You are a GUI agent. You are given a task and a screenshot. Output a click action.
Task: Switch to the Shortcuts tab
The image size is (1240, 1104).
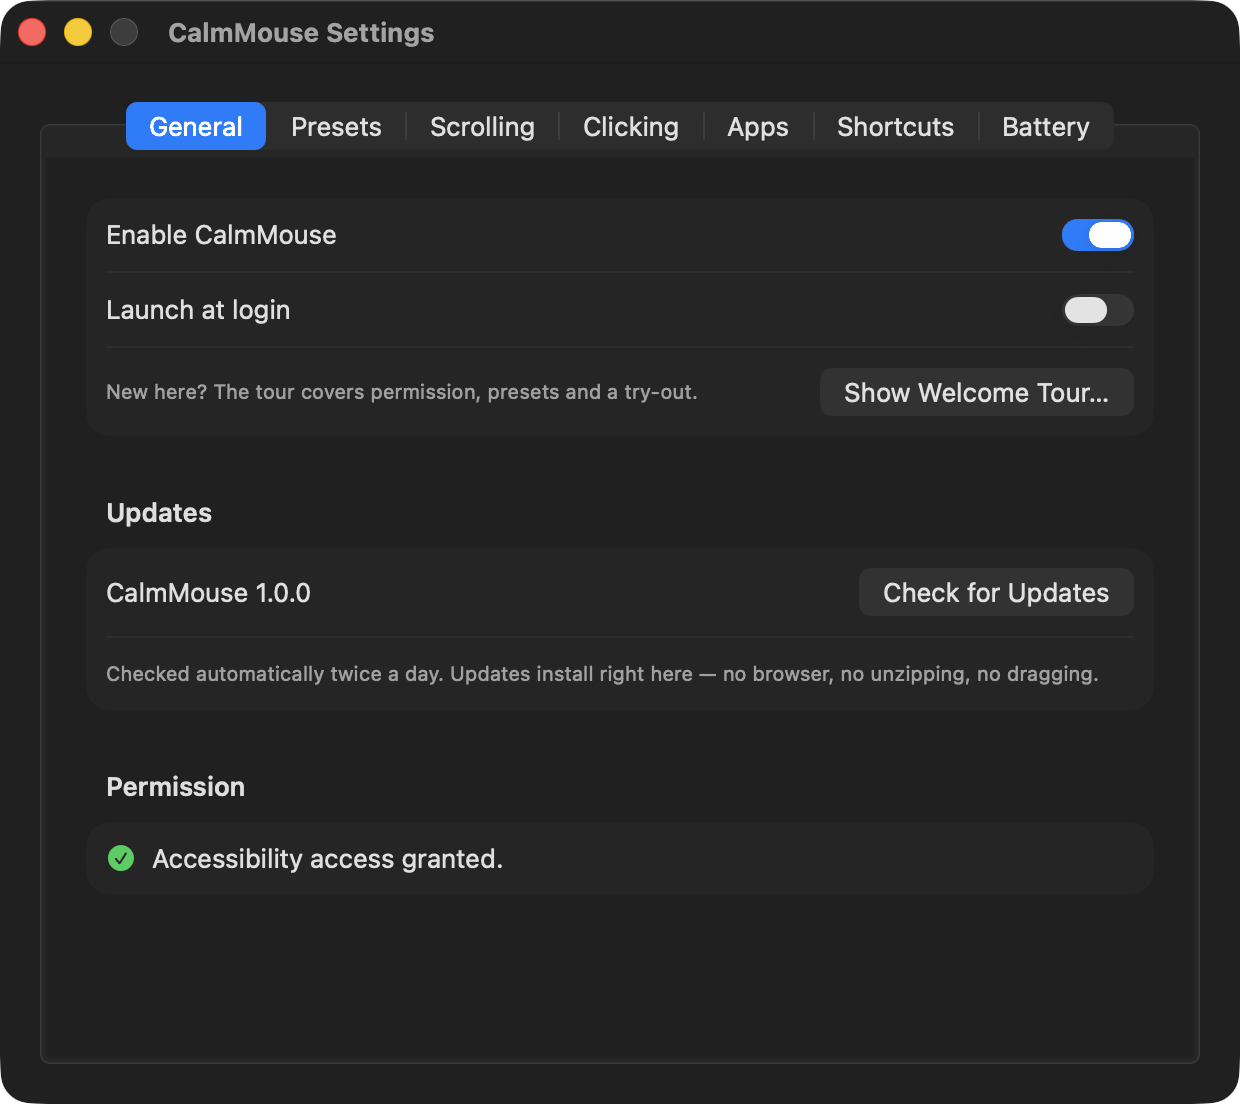point(895,127)
